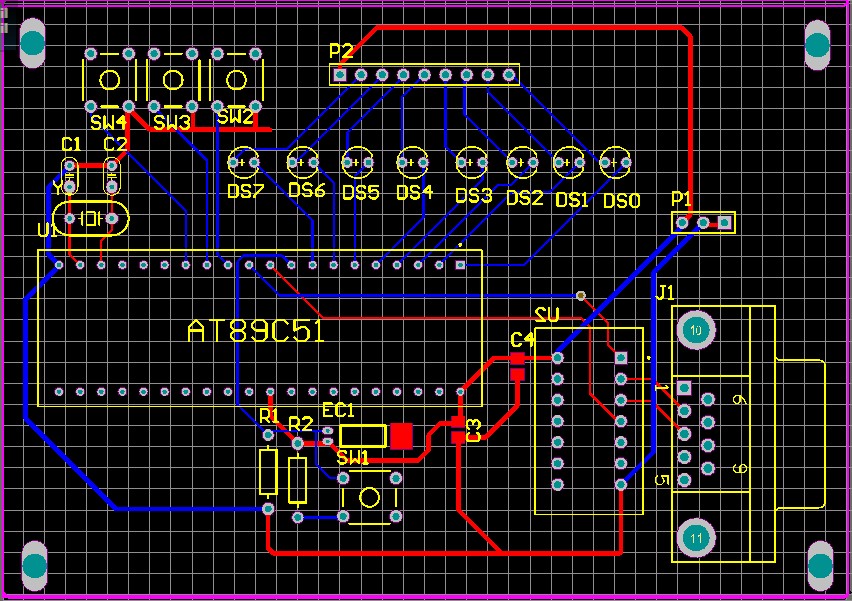
Task: Select the crystal oscillator body below C1 and C2
Action: point(91,218)
